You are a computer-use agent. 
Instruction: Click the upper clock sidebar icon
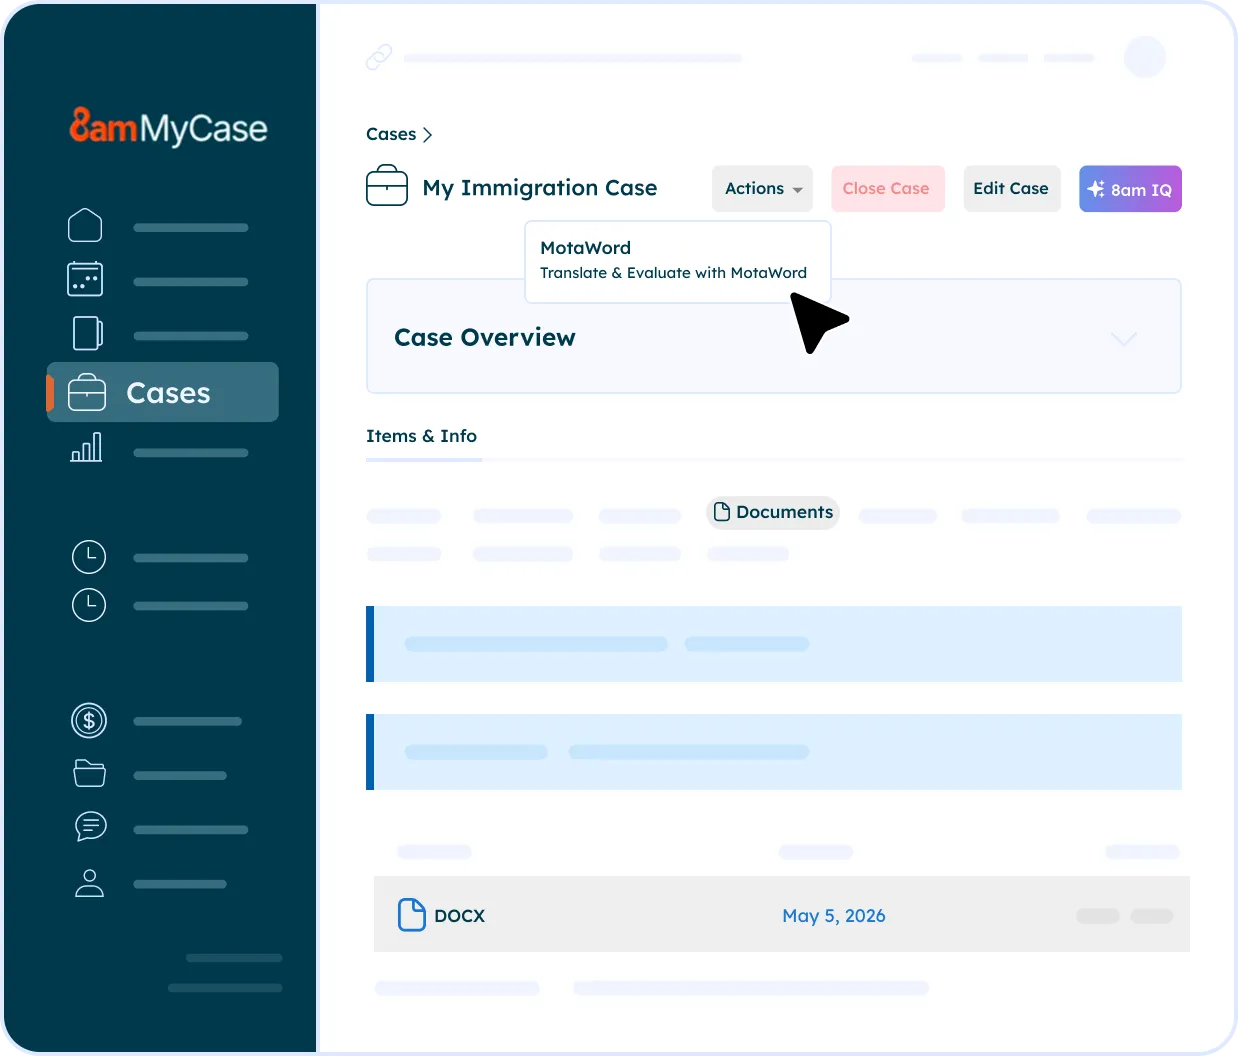(89, 557)
